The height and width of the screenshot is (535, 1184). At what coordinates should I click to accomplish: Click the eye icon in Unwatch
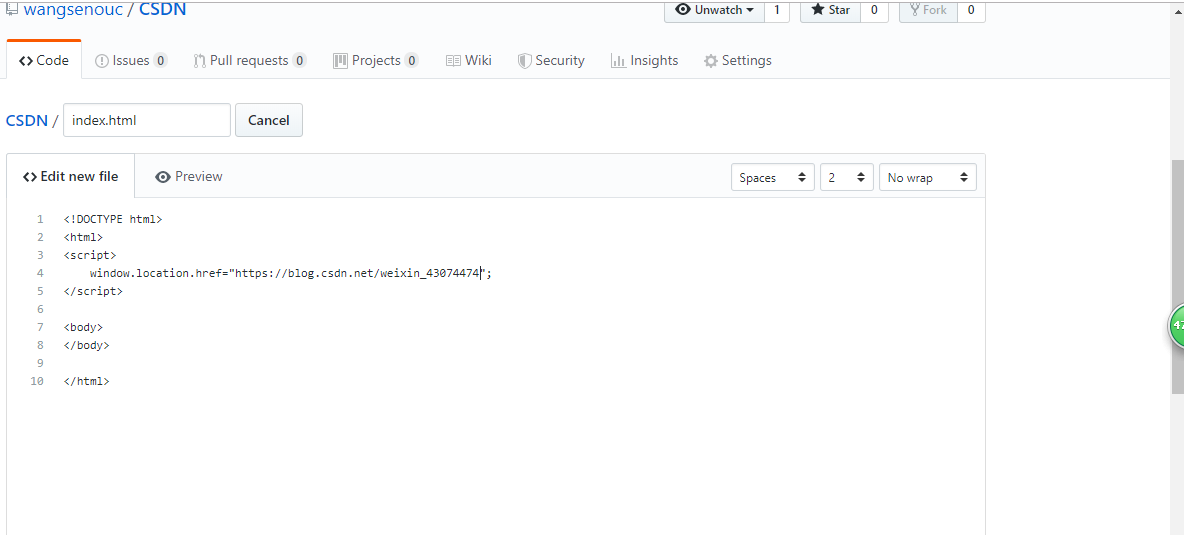tap(683, 10)
